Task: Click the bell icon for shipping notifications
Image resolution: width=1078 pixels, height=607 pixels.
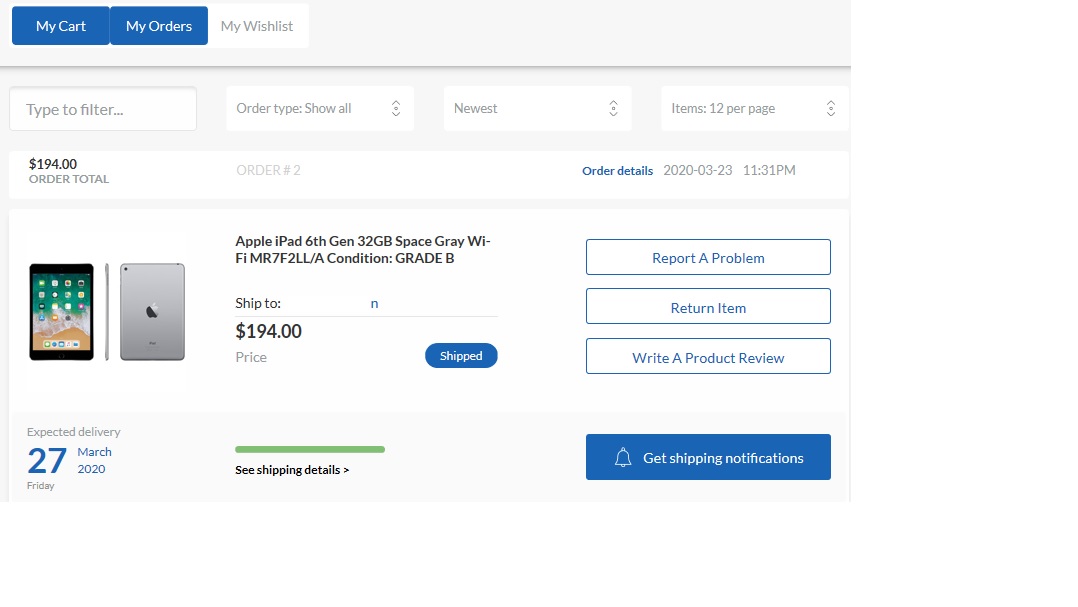Action: coord(623,458)
